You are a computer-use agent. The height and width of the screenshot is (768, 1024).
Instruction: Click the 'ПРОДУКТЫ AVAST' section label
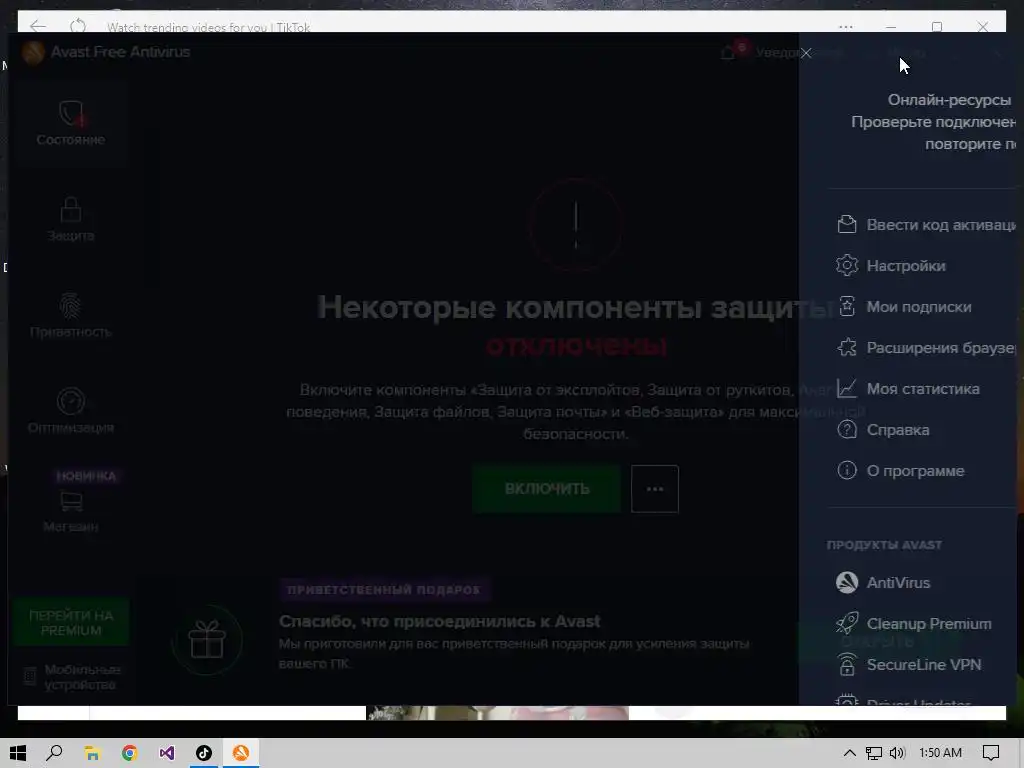884,545
